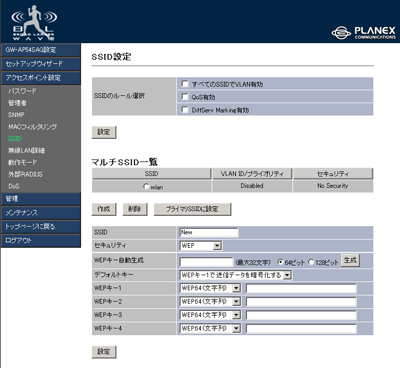Click ログアウト to log out
This screenshot has width=400, height=368.
[x=41, y=241]
